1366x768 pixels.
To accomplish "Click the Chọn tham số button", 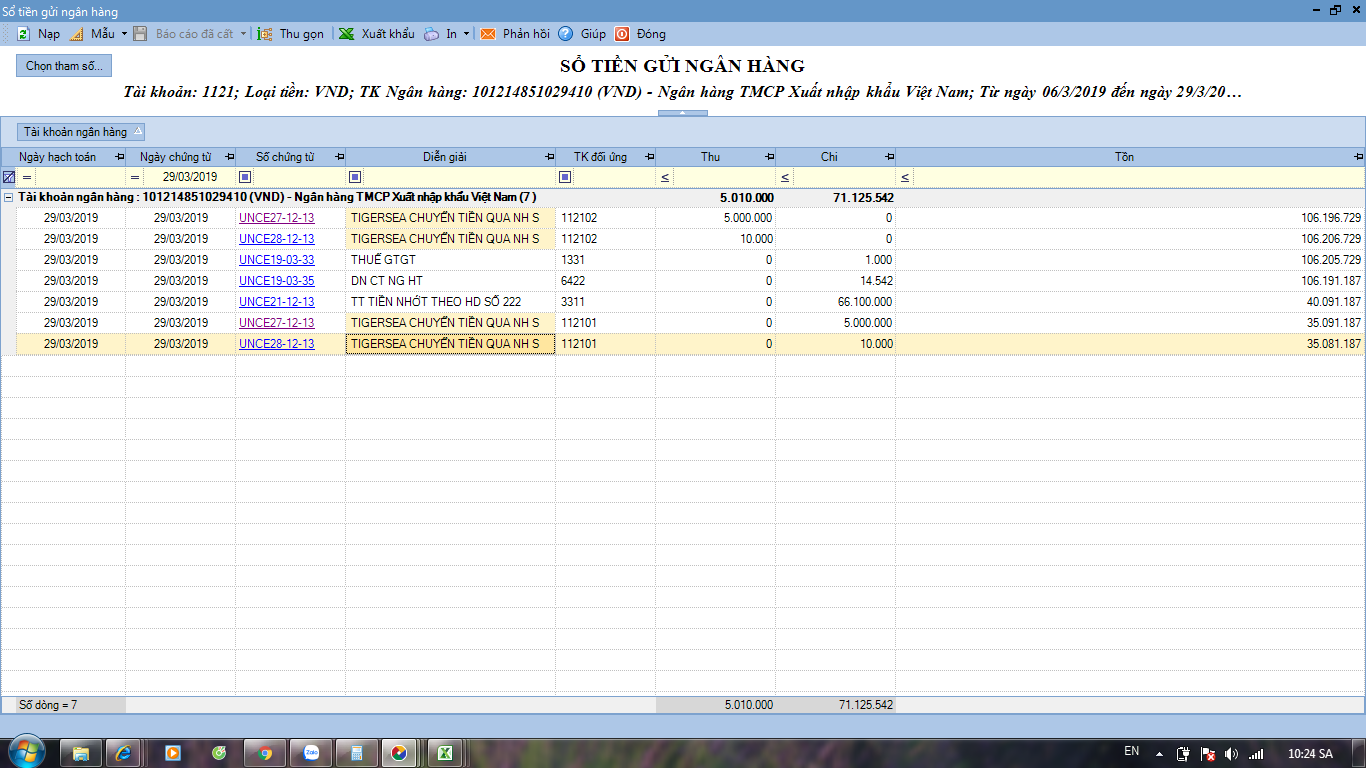I will point(64,66).
